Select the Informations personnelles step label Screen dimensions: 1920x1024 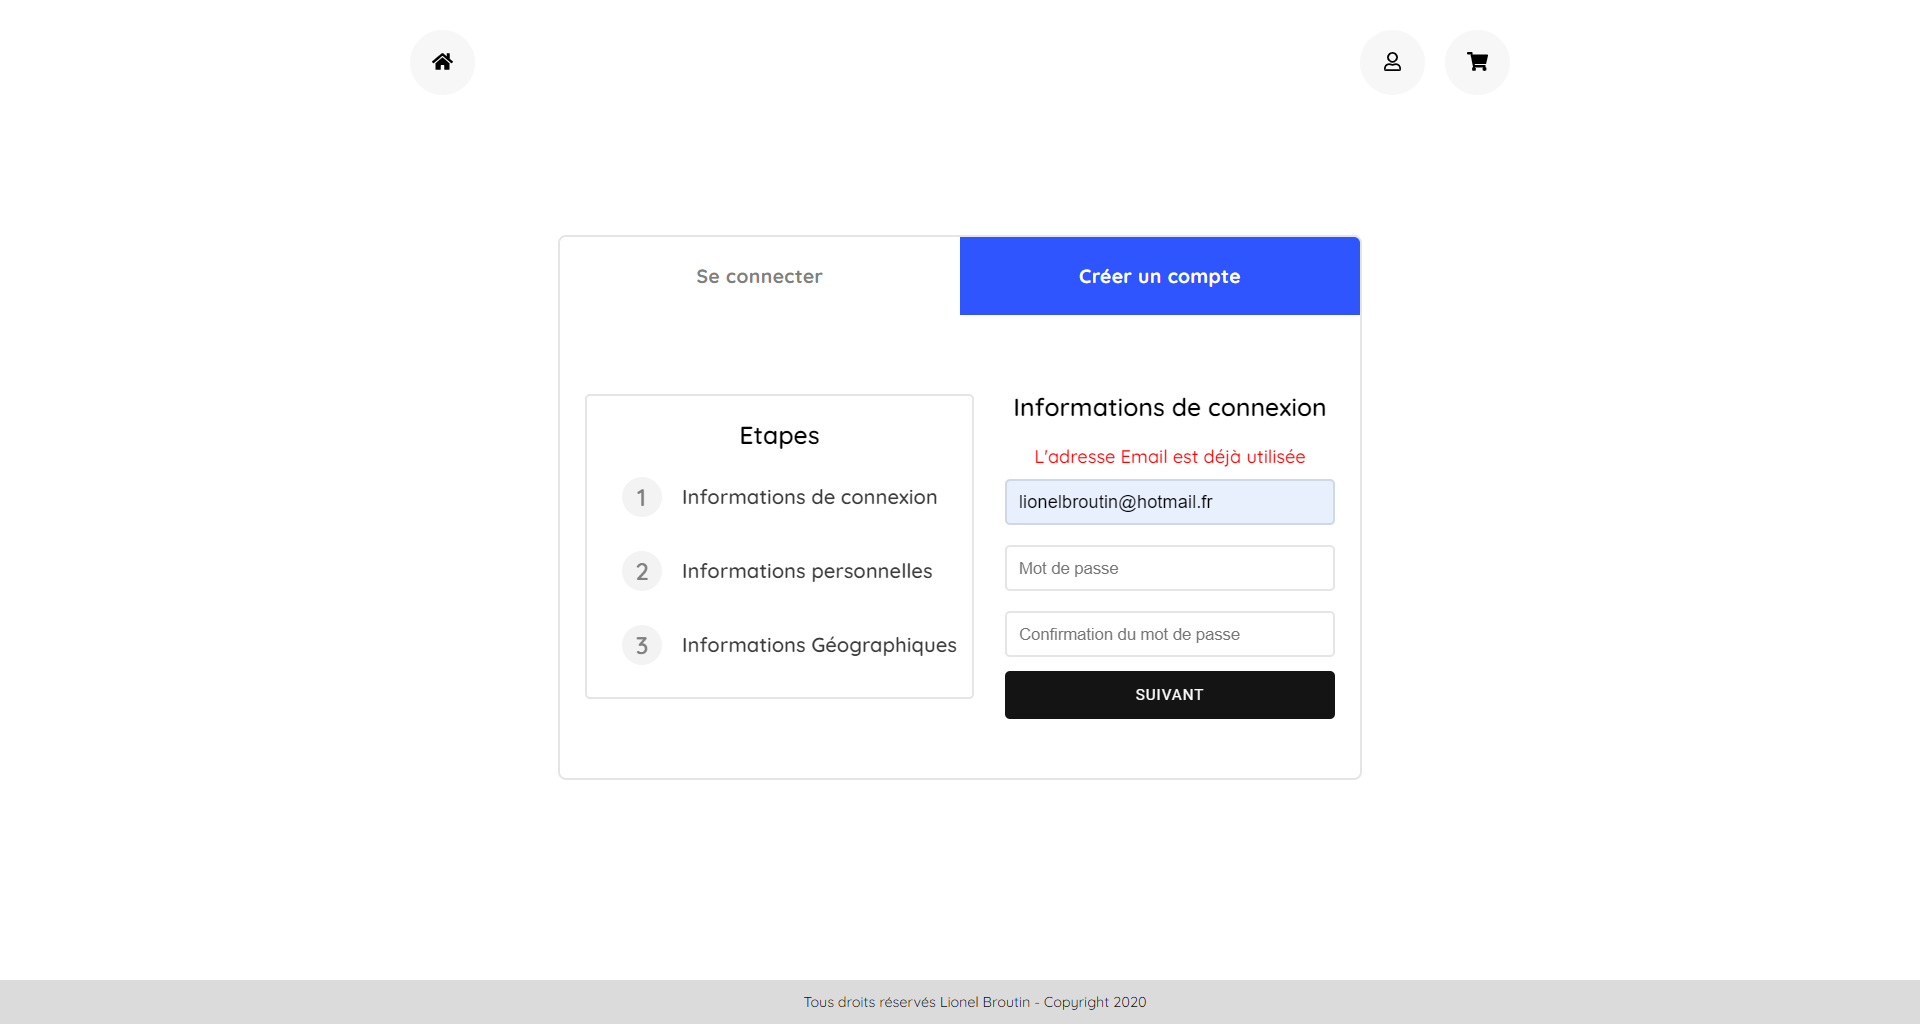(x=806, y=571)
